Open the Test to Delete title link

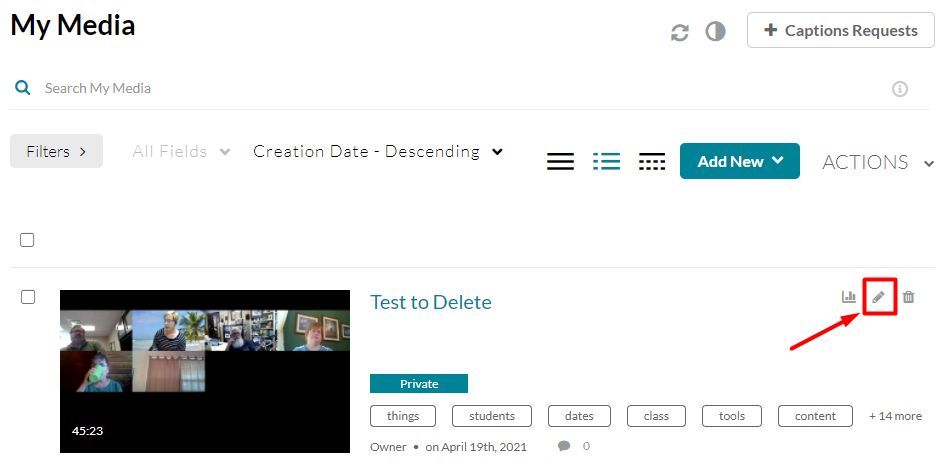point(431,302)
